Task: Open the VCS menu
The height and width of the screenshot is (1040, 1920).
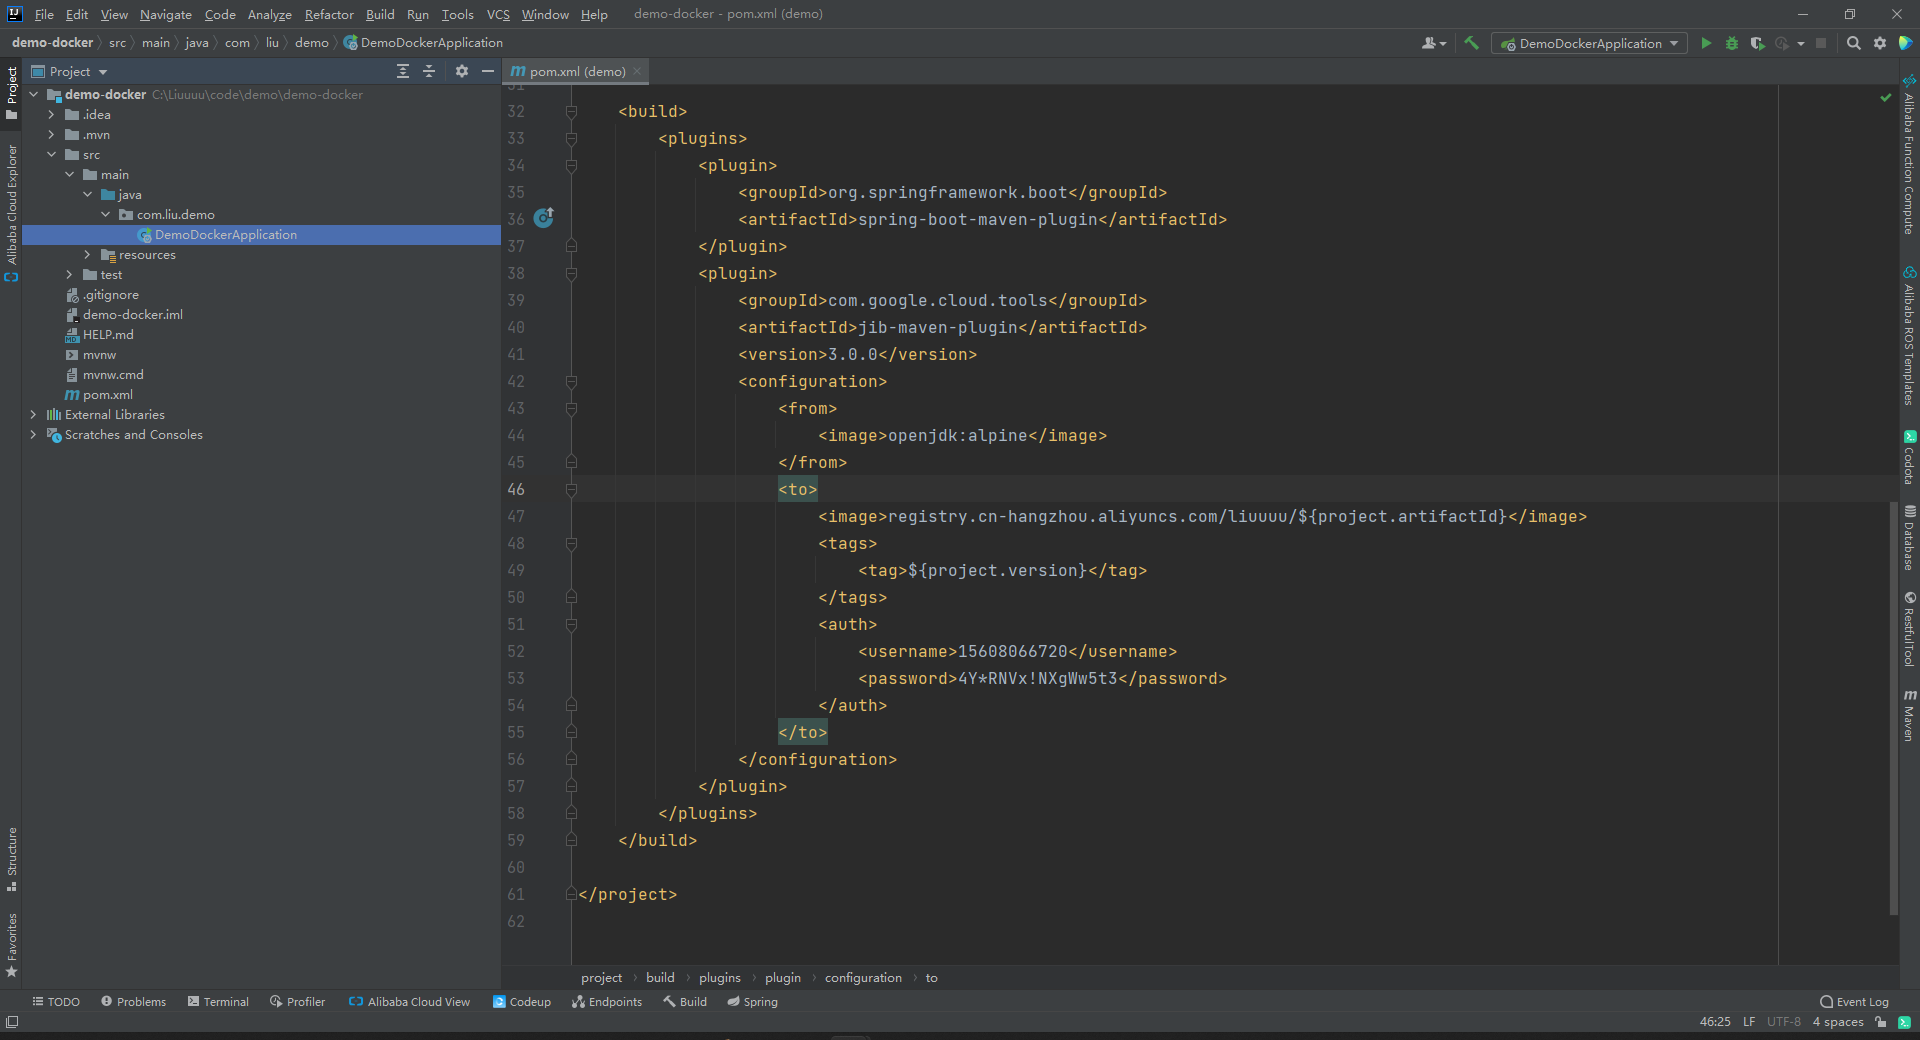Action: [498, 14]
